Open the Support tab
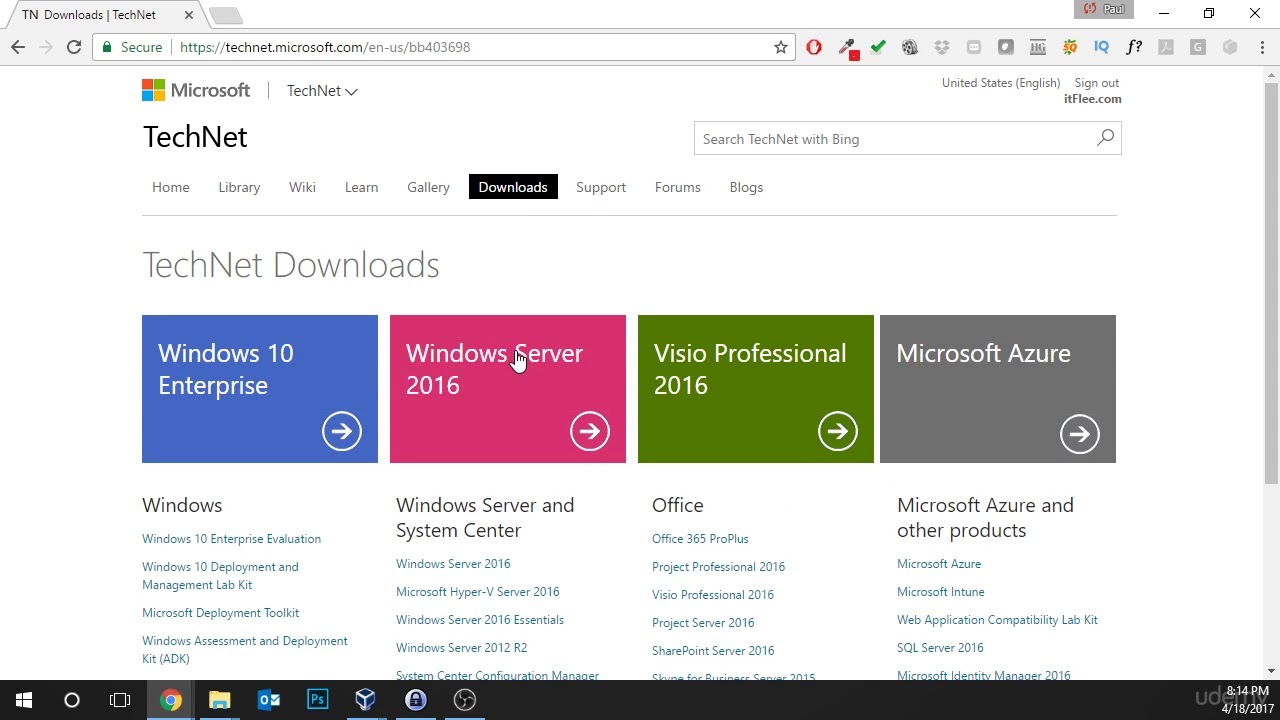The image size is (1280, 720). [x=601, y=187]
